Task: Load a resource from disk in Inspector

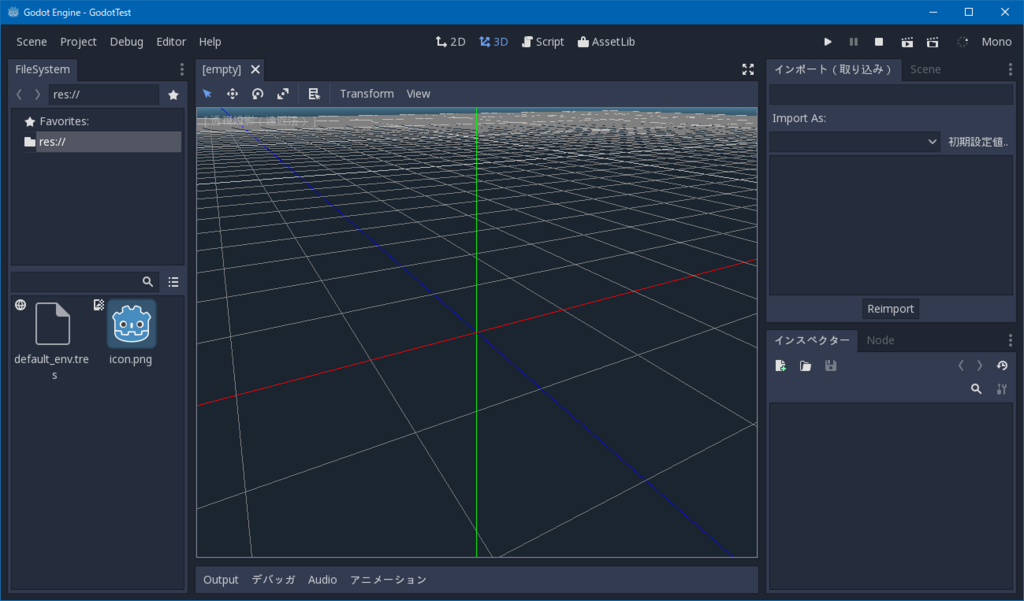Action: pos(805,366)
